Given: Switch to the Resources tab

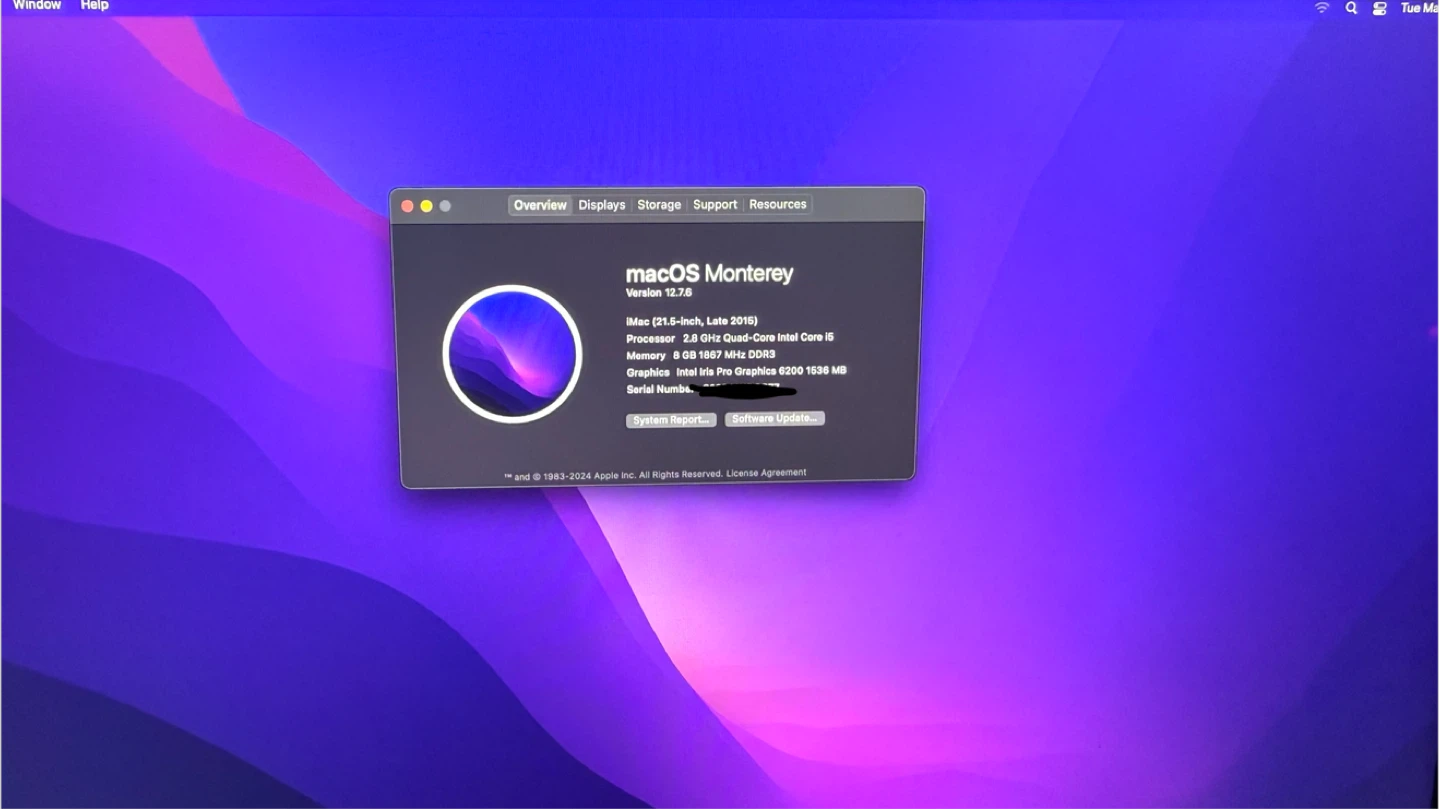Looking at the screenshot, I should coord(778,204).
